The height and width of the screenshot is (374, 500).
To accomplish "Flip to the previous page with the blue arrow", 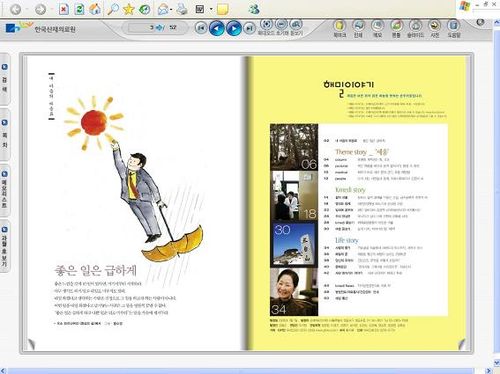I will 217,28.
